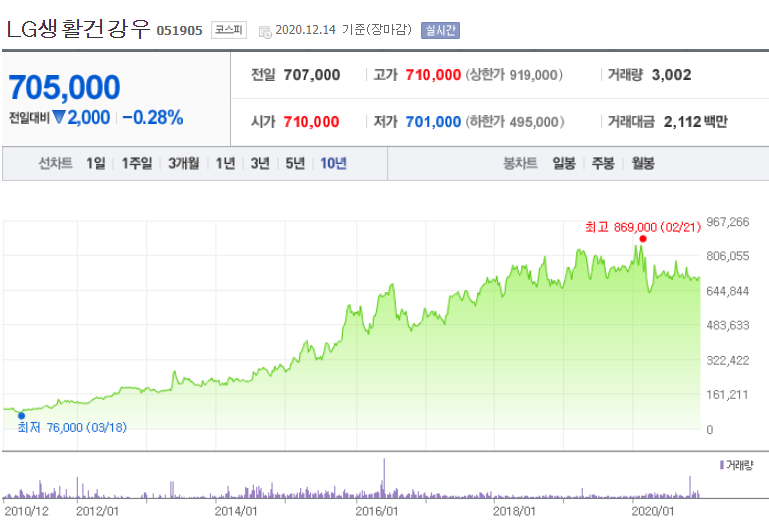
Task: Click the stock code 051905
Action: pyautogui.click(x=179, y=31)
